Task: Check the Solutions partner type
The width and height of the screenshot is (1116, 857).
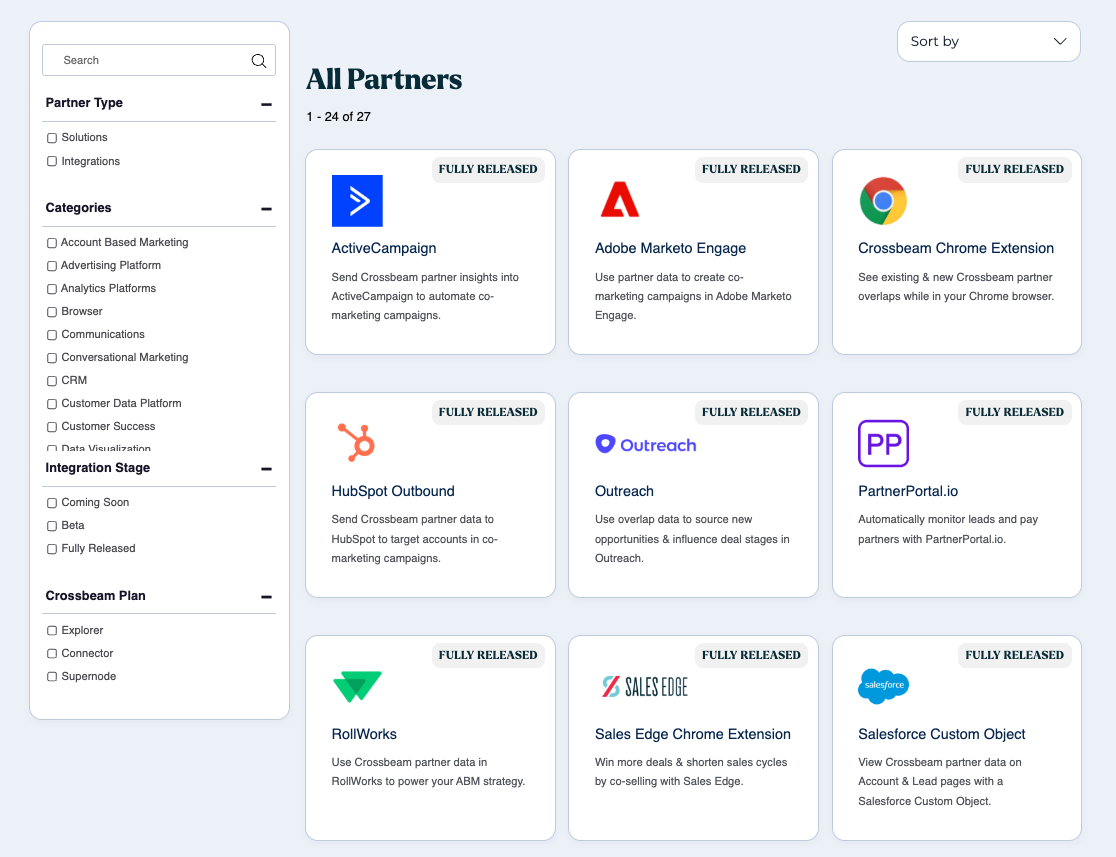Action: tap(52, 138)
